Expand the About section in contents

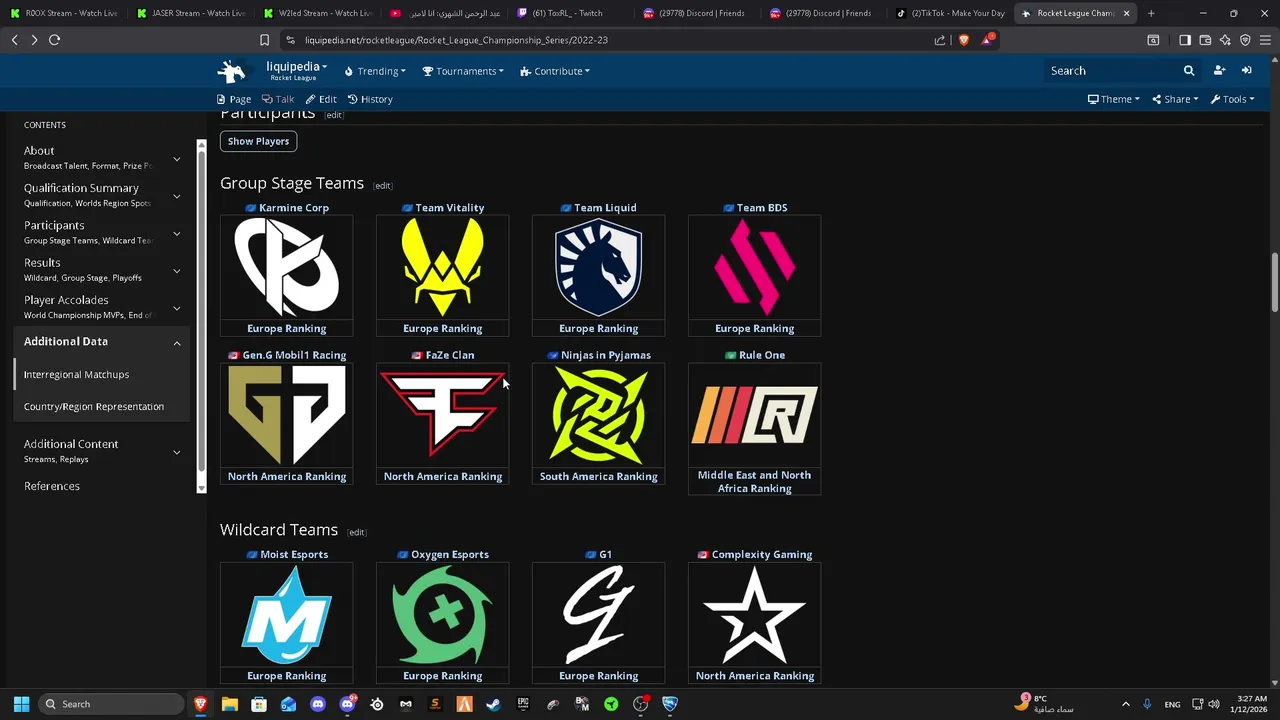coord(176,159)
